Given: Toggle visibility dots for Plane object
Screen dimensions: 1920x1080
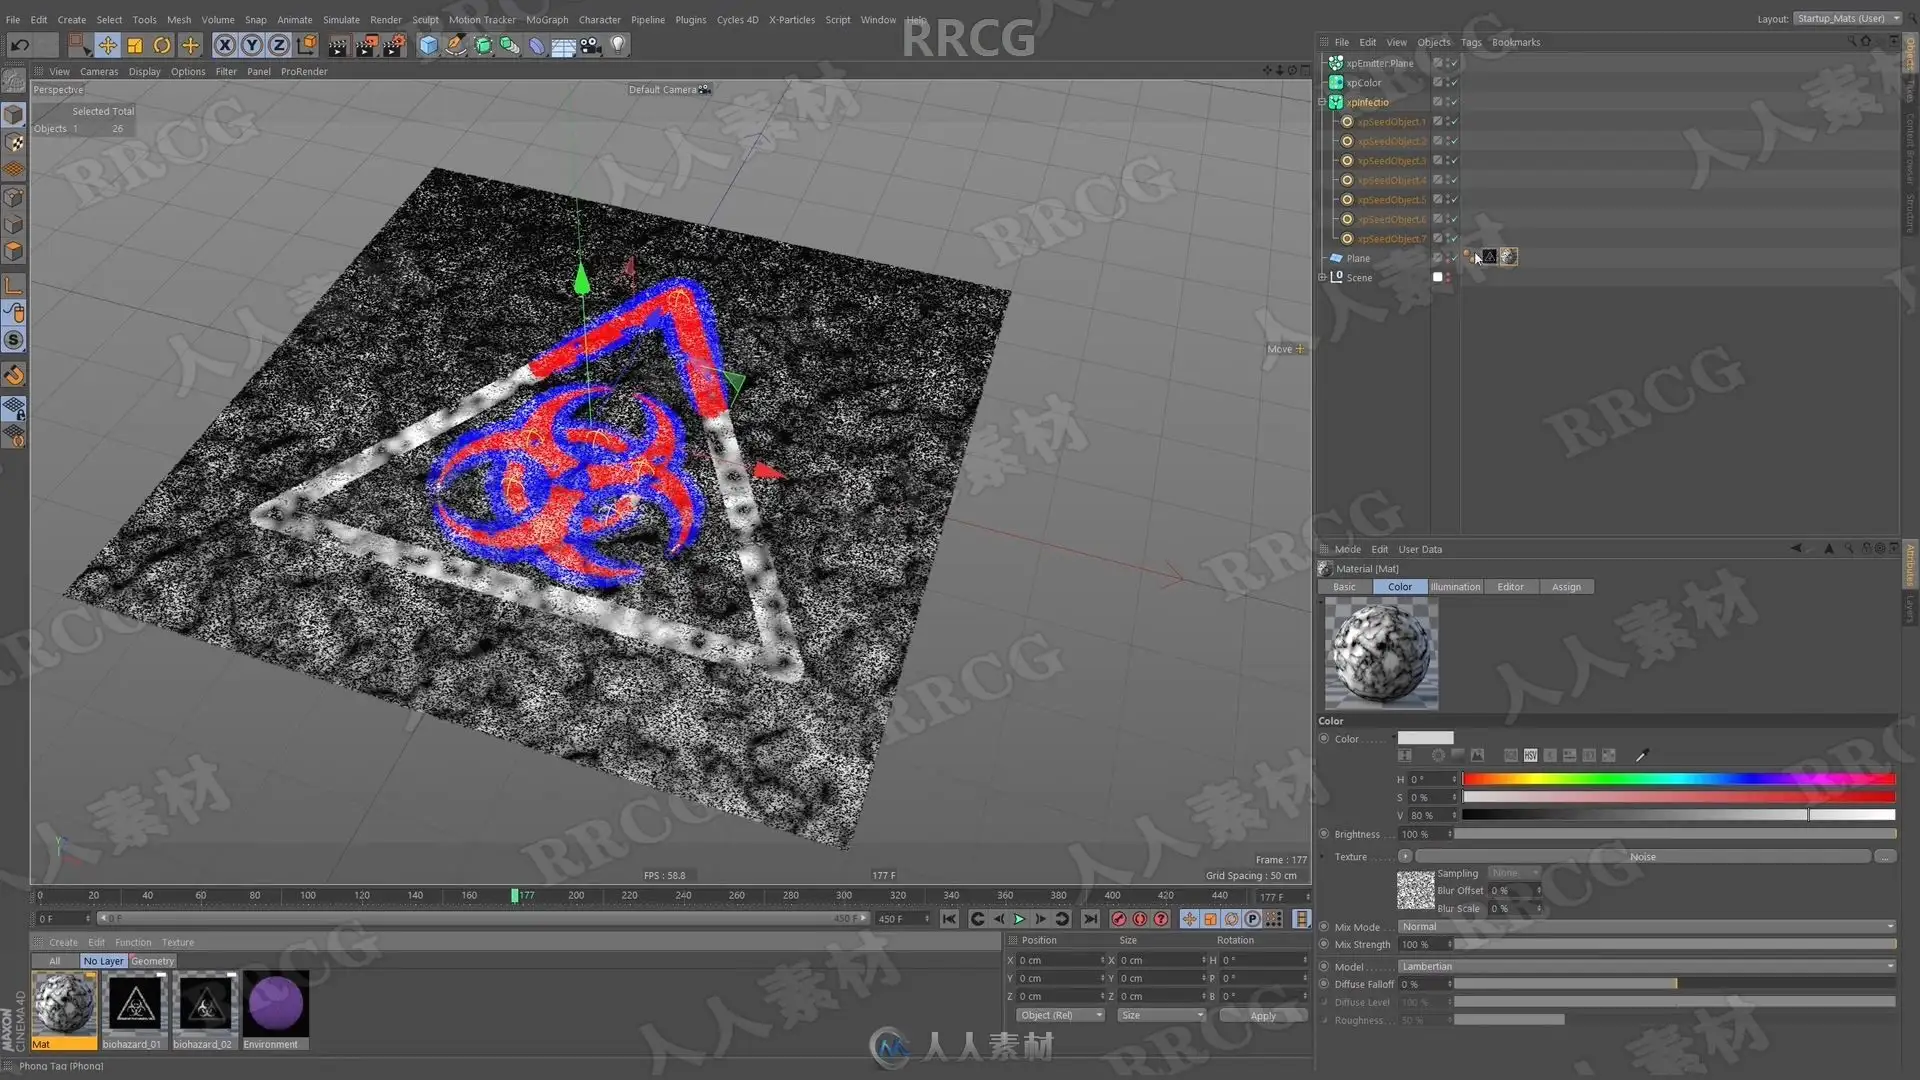Looking at the screenshot, I should pyautogui.click(x=1447, y=258).
